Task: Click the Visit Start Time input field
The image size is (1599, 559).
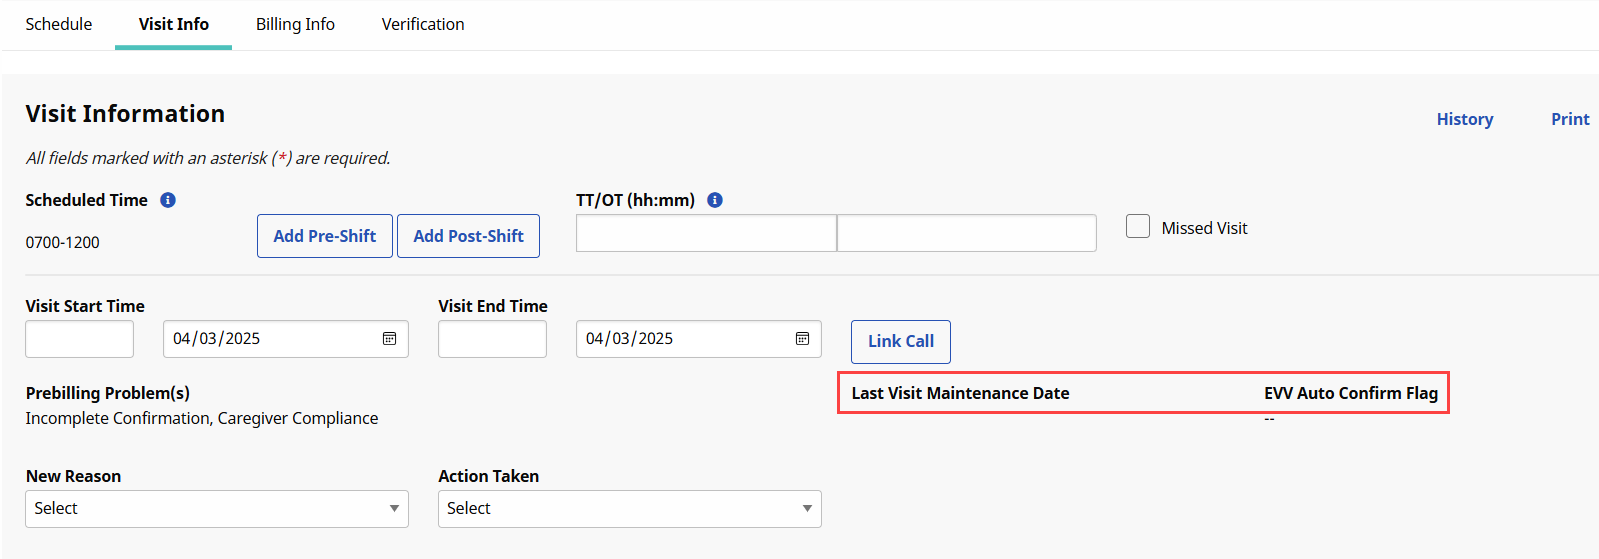Action: pyautogui.click(x=80, y=339)
